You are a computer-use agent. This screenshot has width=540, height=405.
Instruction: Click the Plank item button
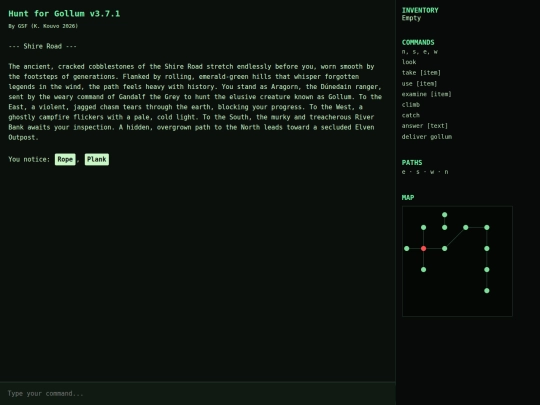(x=97, y=159)
